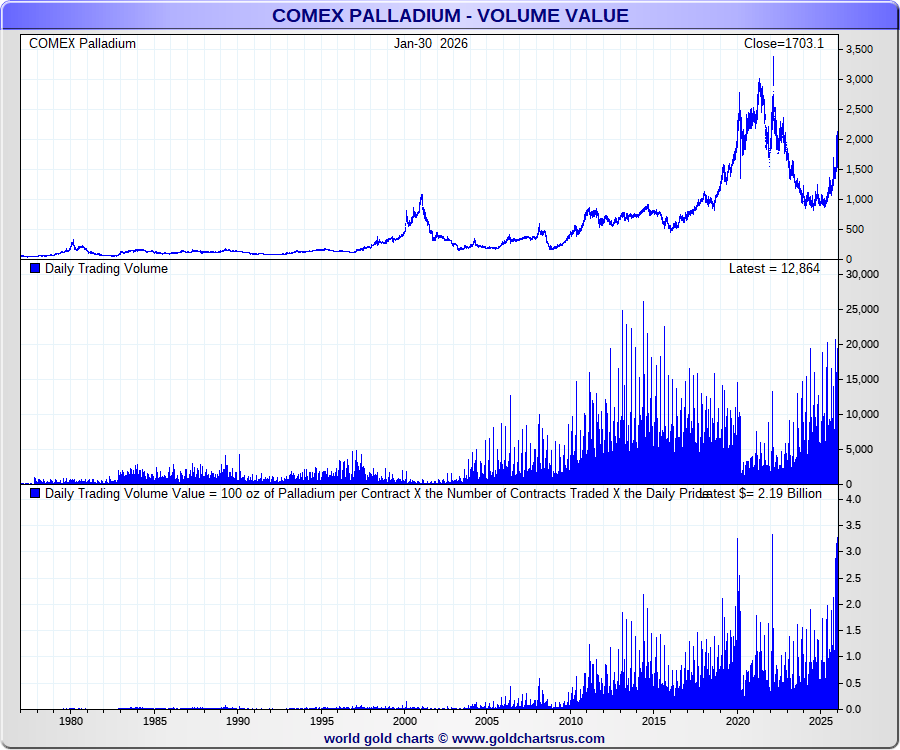This screenshot has height=750, width=900.
Task: Click the 500 price axis label
Action: tap(855, 229)
